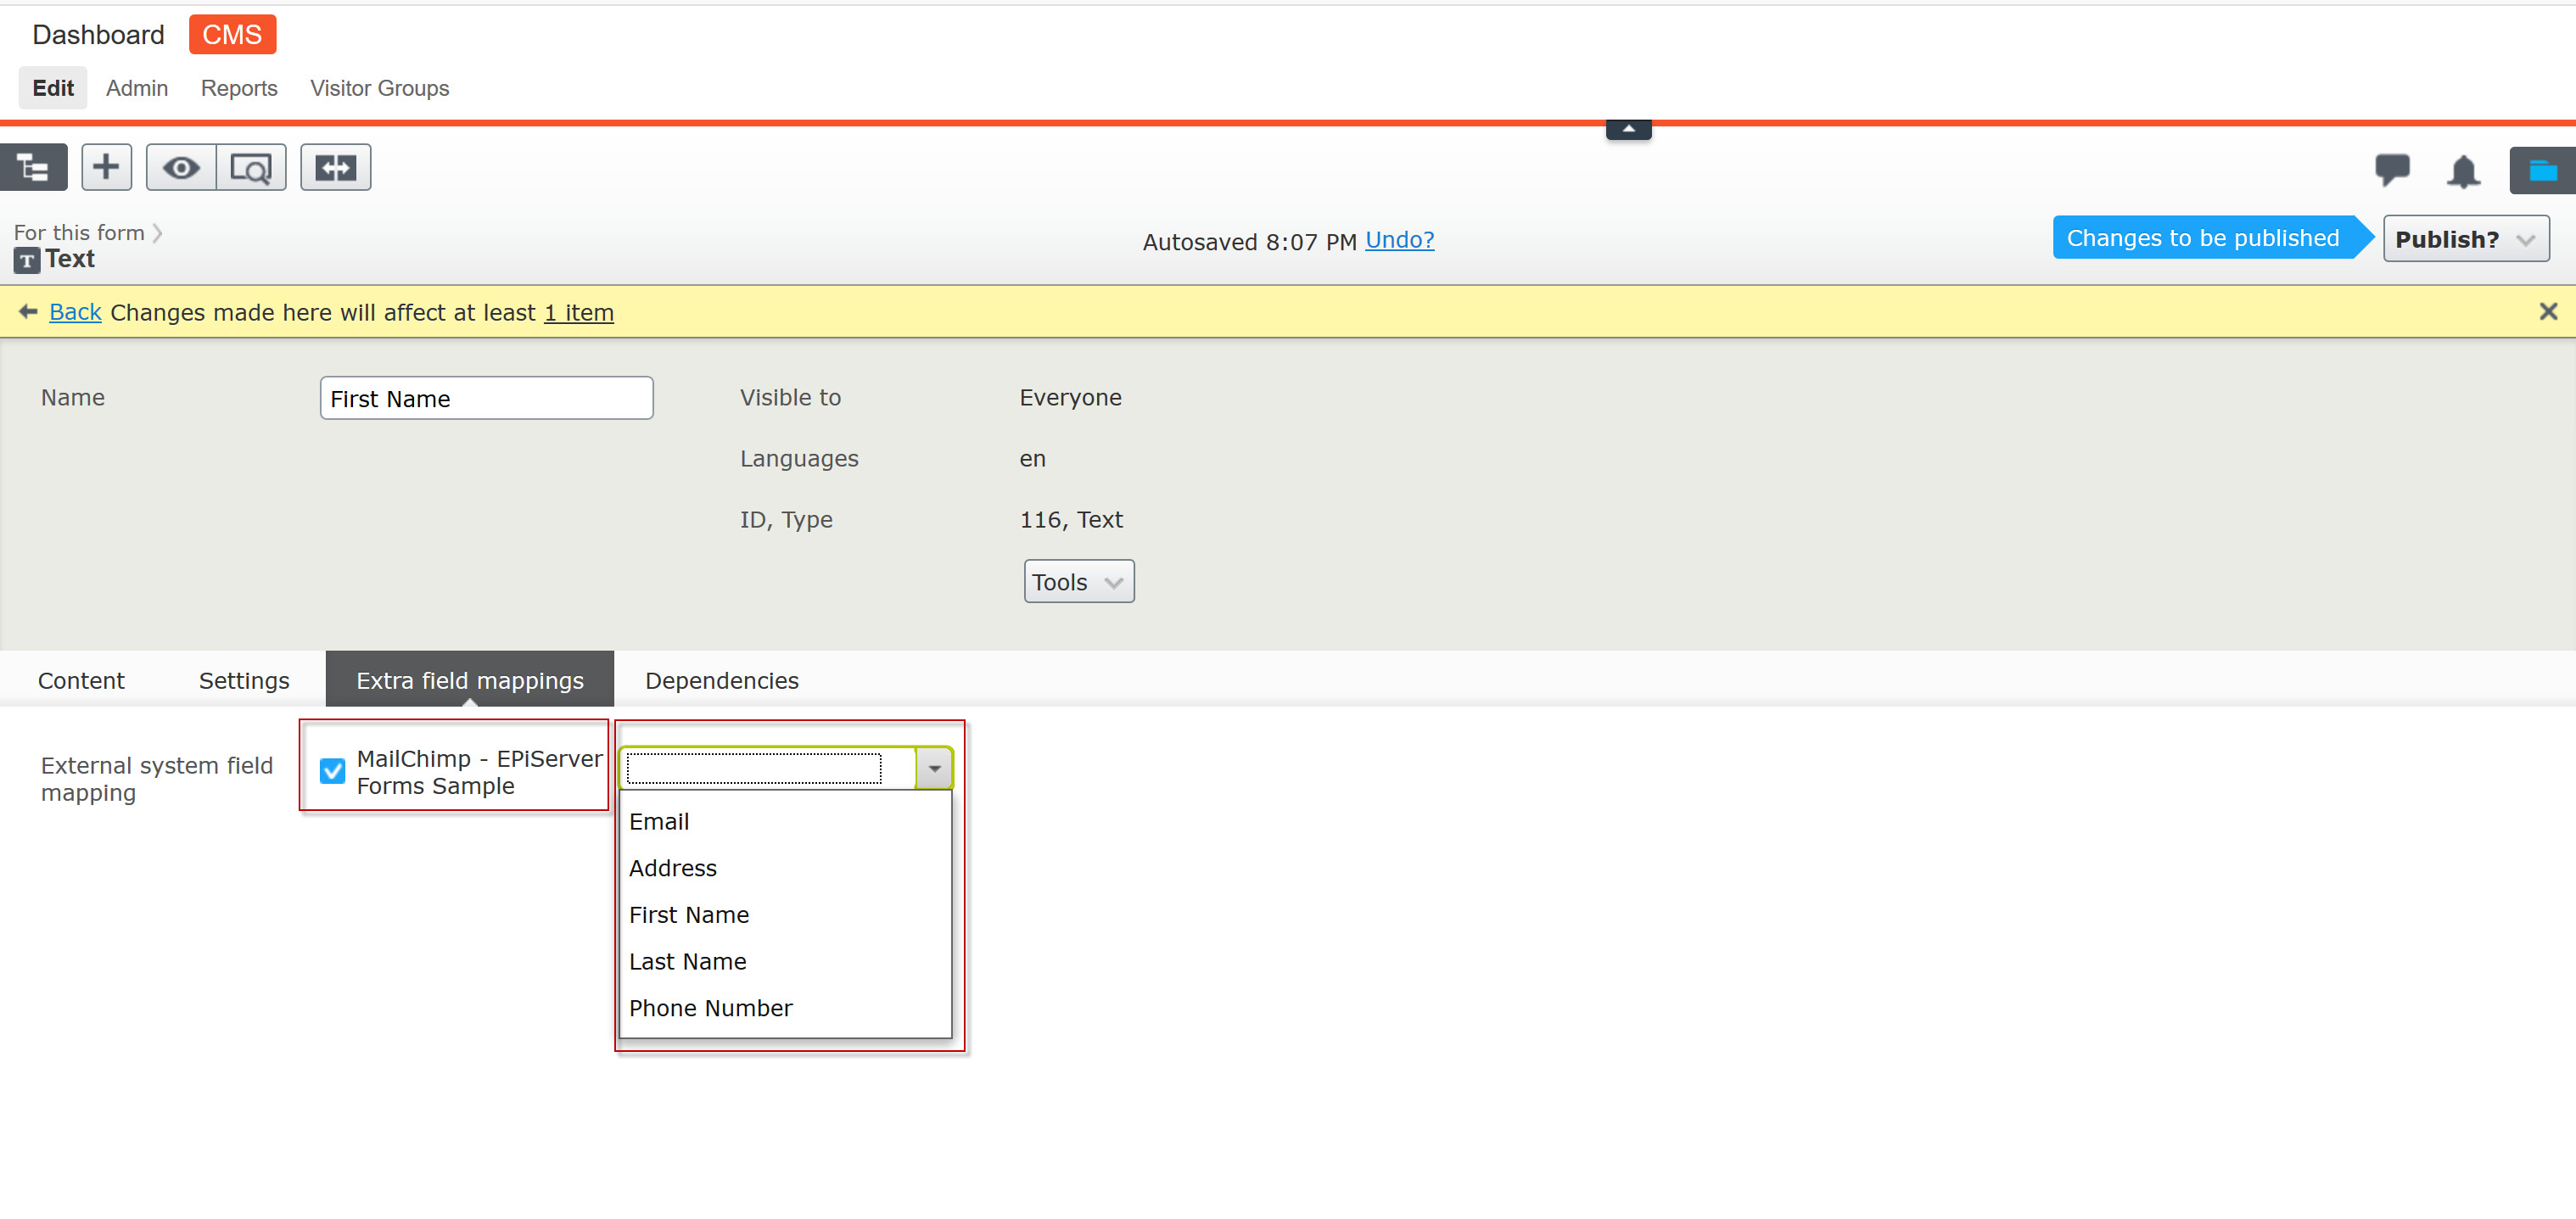The height and width of the screenshot is (1219, 2576).
Task: Toggle the assets folder pane icon
Action: click(x=2541, y=170)
